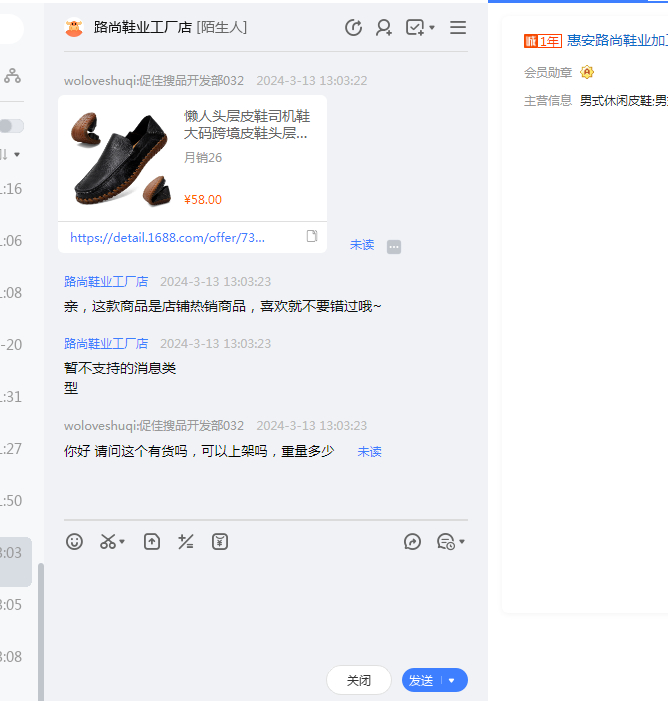The width and height of the screenshot is (668, 701).
Task: Select conversation with time ending :27
Action: point(11,448)
